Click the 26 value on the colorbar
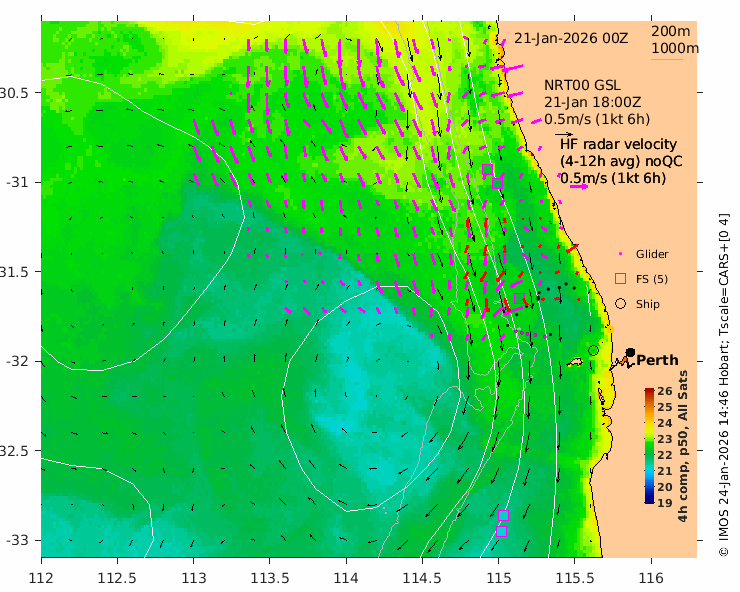Viewport: 740px width, 592px height. point(664,391)
